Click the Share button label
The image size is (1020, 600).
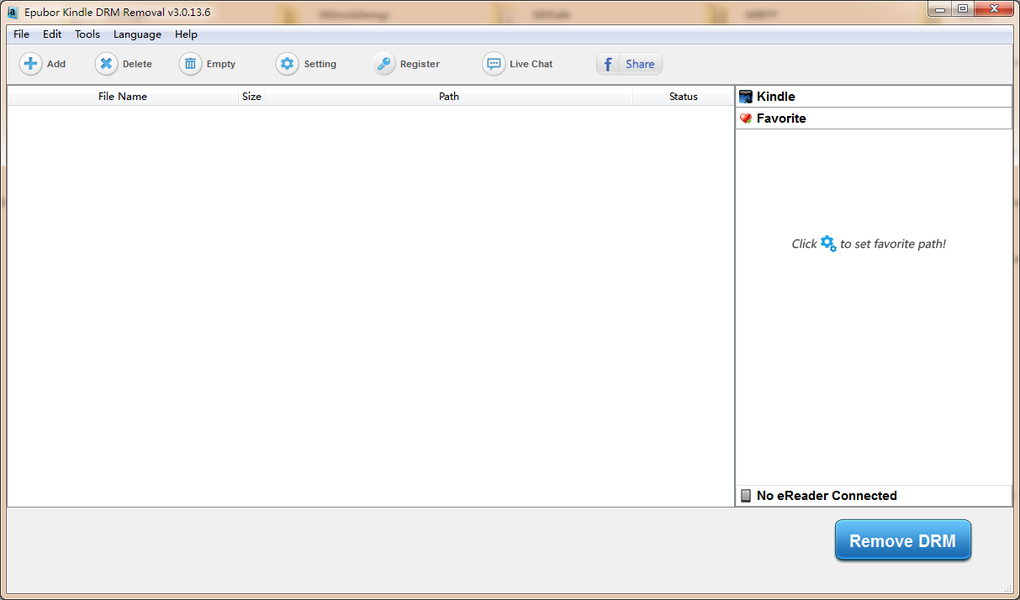640,64
